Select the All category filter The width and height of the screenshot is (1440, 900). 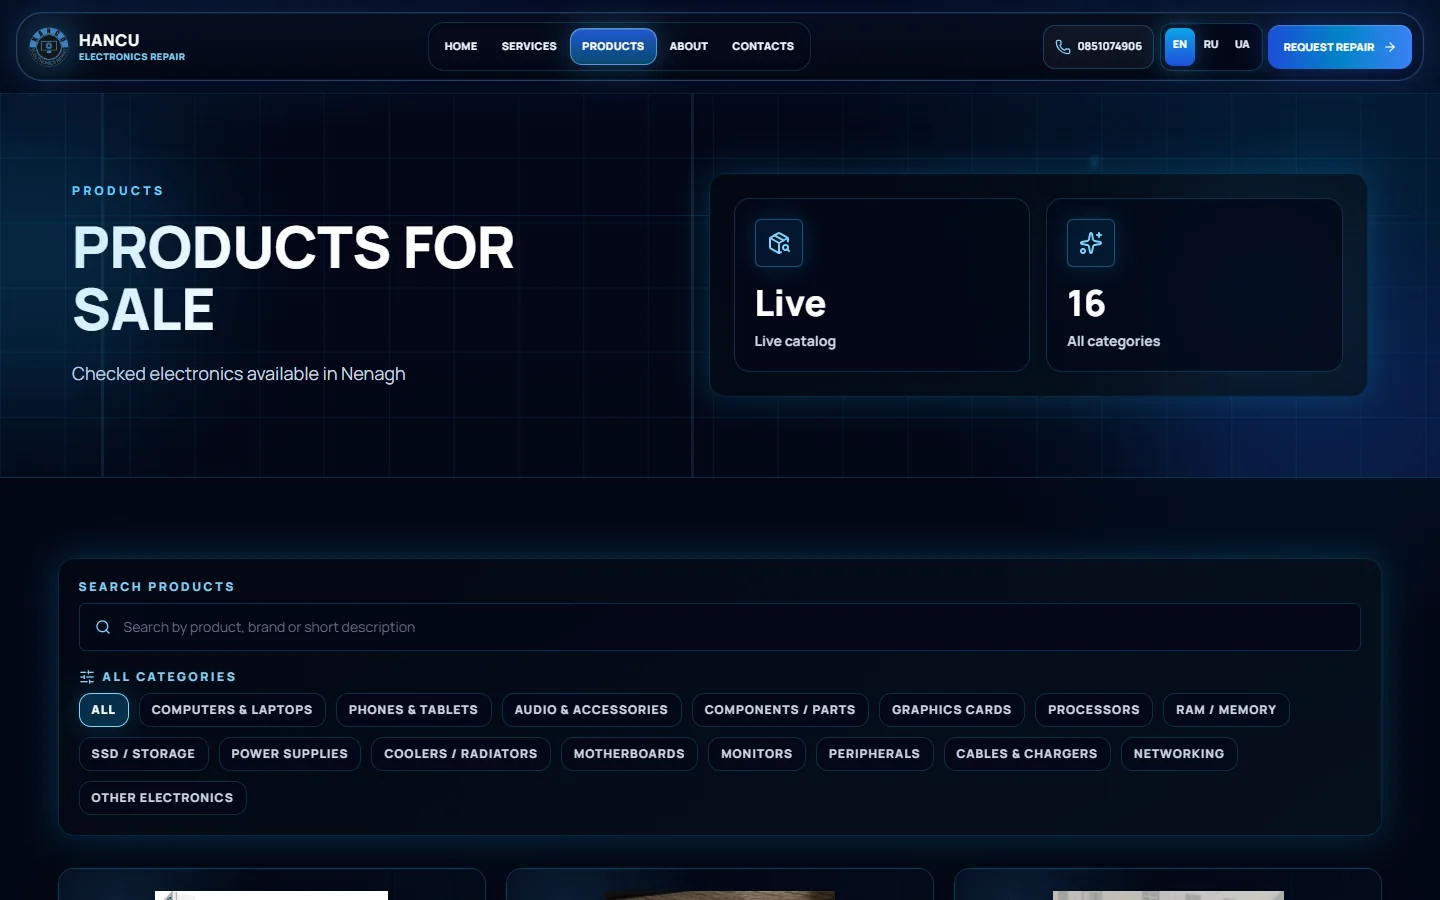(x=104, y=710)
